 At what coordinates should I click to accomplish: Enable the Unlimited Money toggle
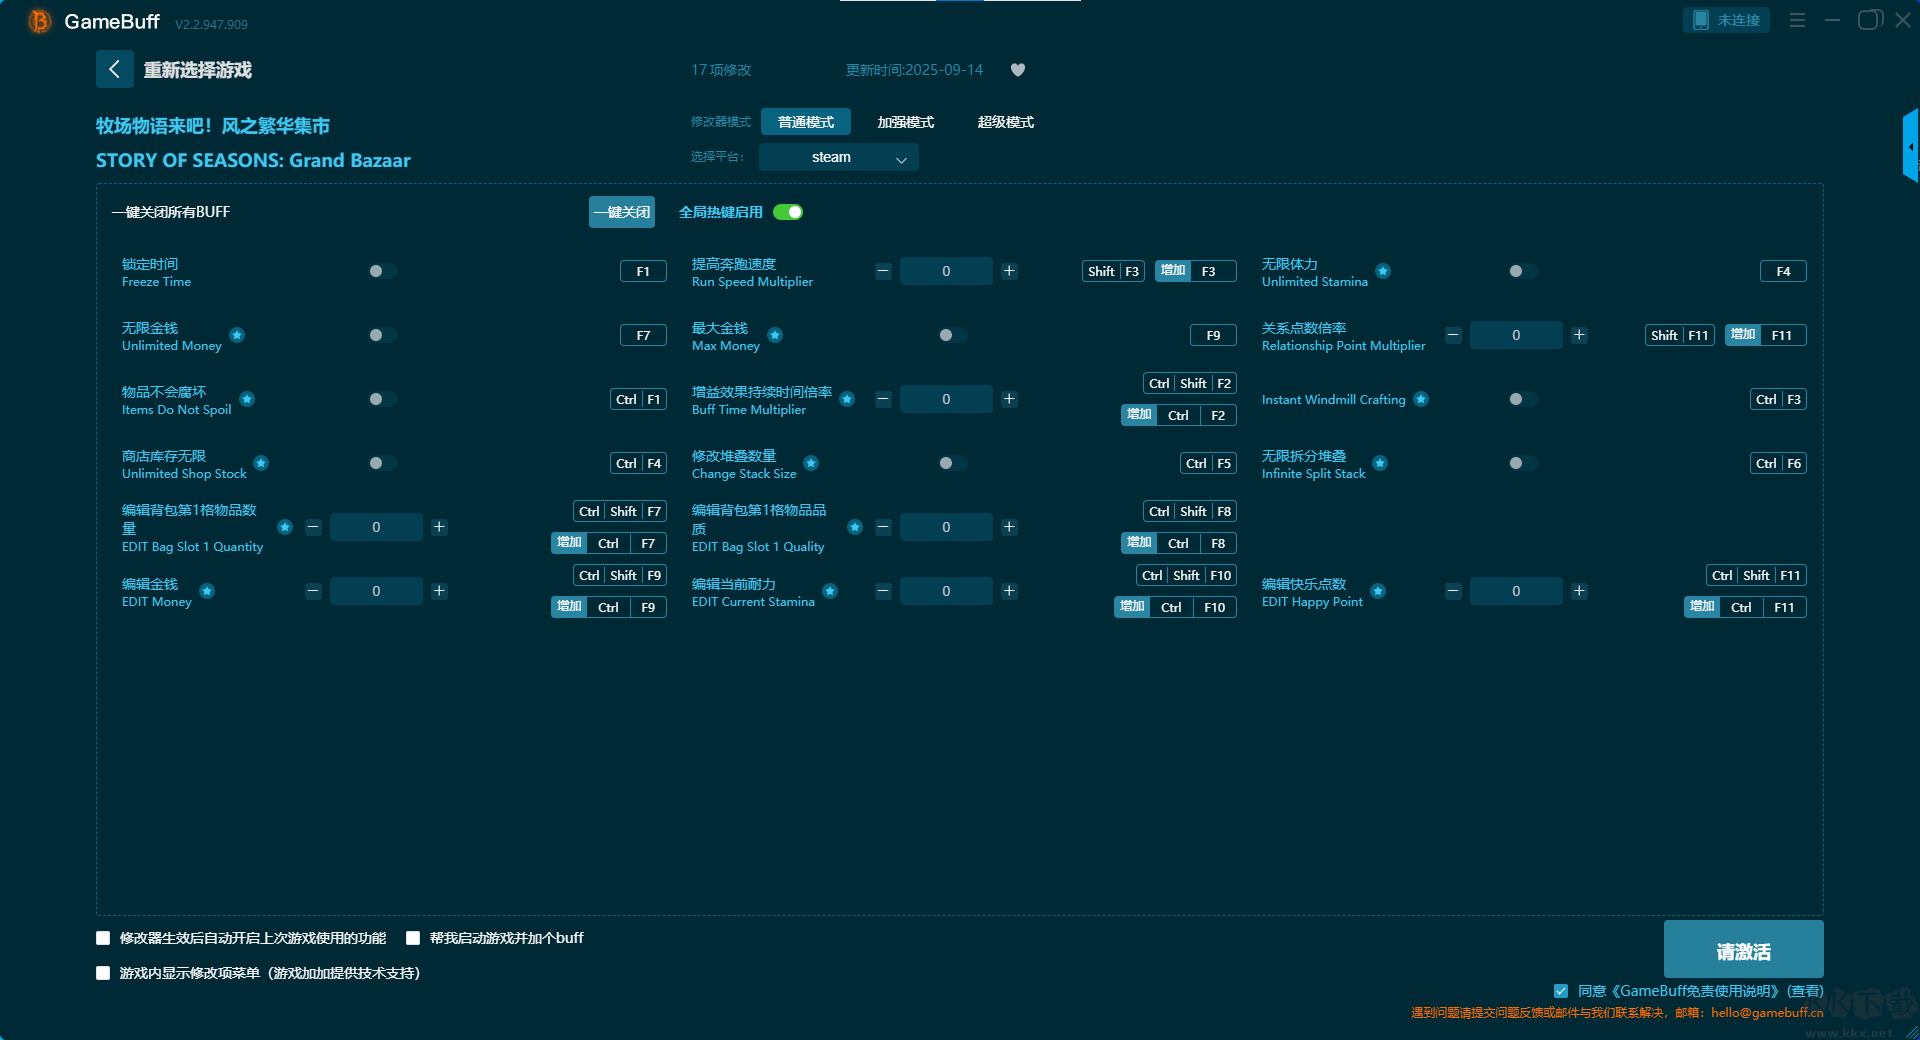382,335
